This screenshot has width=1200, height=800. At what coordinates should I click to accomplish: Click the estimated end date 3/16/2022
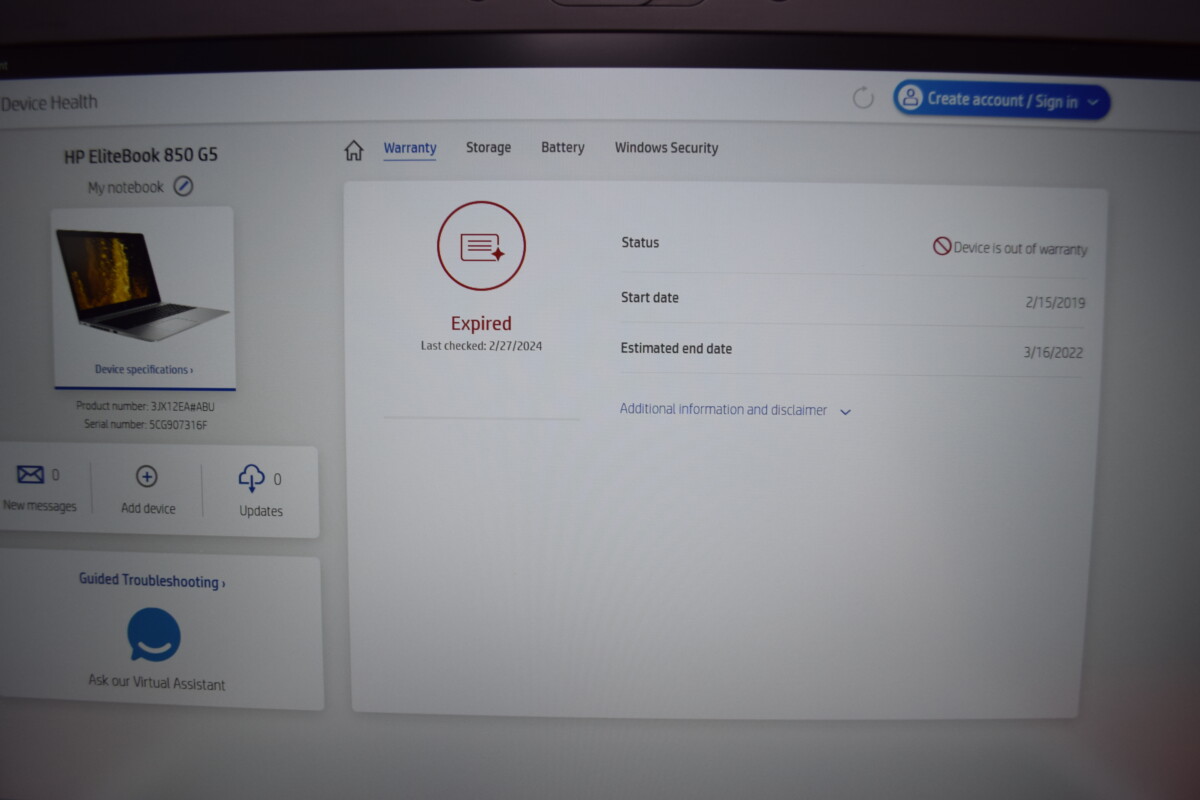pyautogui.click(x=1052, y=353)
